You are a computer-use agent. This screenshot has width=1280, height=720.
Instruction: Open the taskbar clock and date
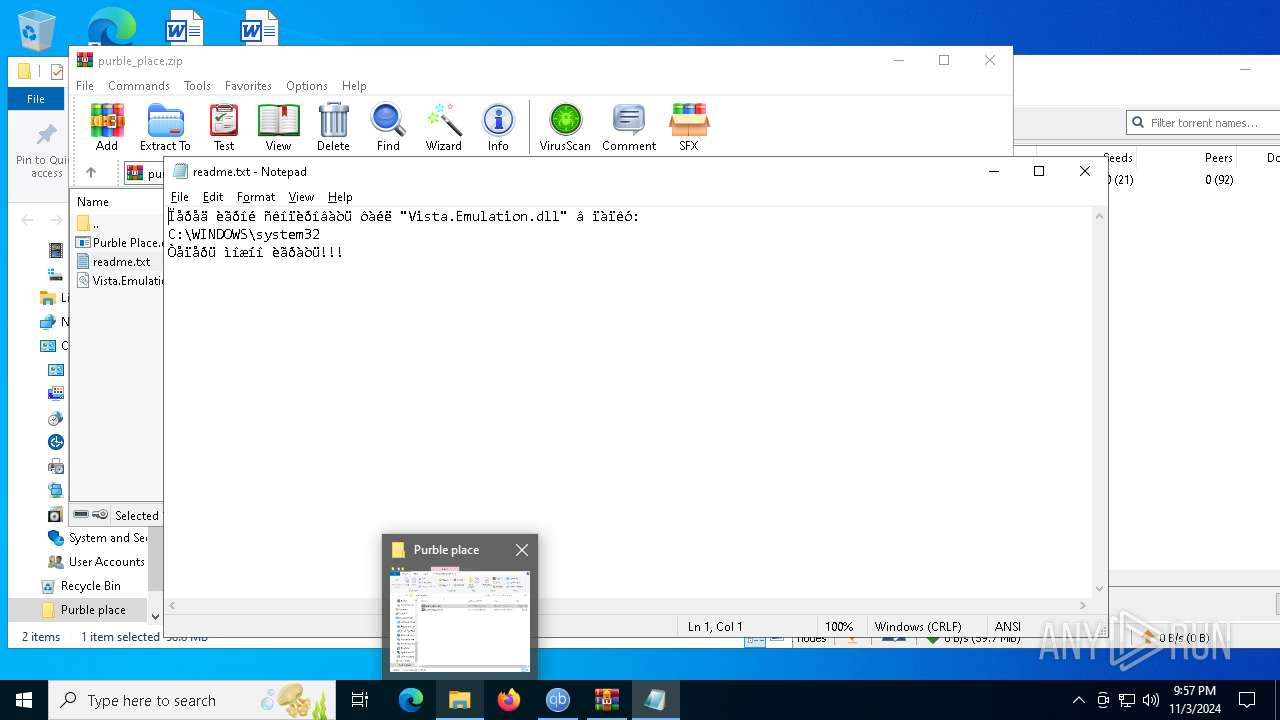click(x=1195, y=700)
